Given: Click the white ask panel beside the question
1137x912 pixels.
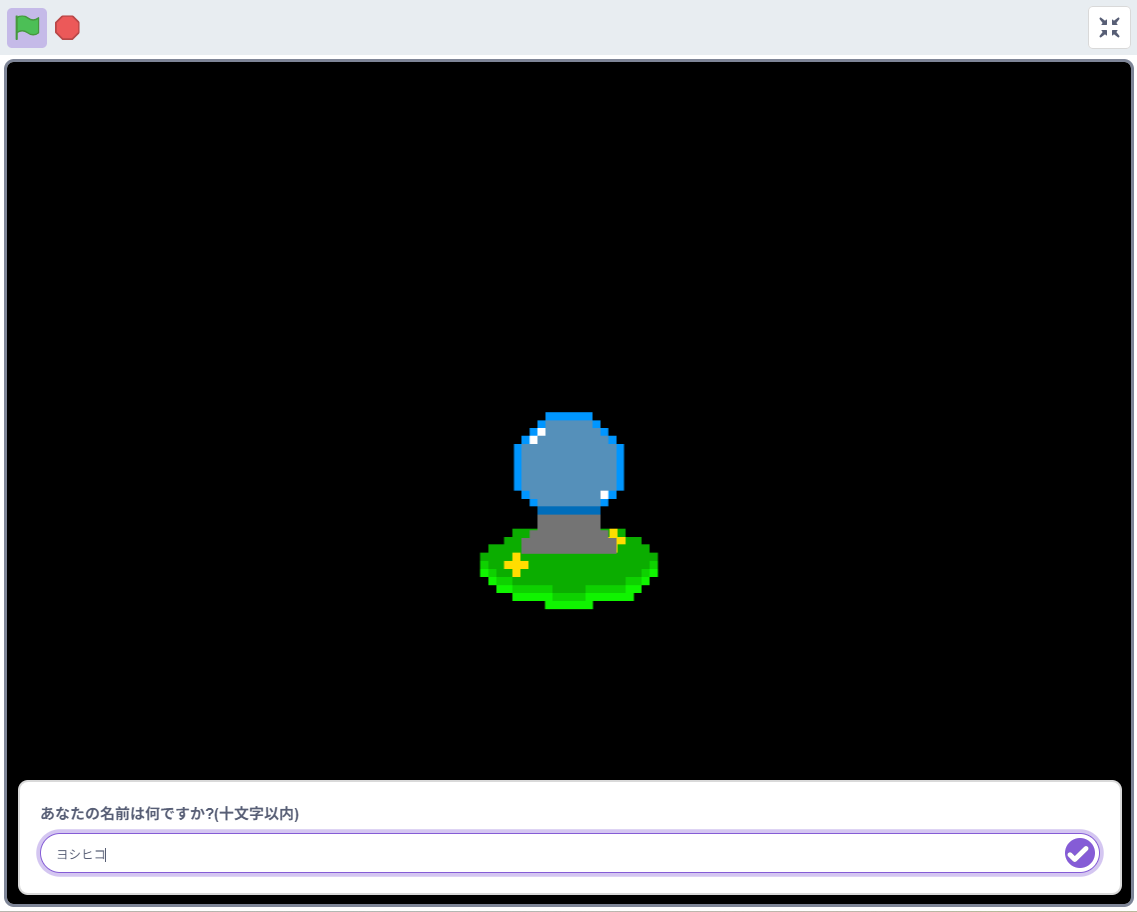Looking at the screenshot, I should pyautogui.click(x=700, y=811).
